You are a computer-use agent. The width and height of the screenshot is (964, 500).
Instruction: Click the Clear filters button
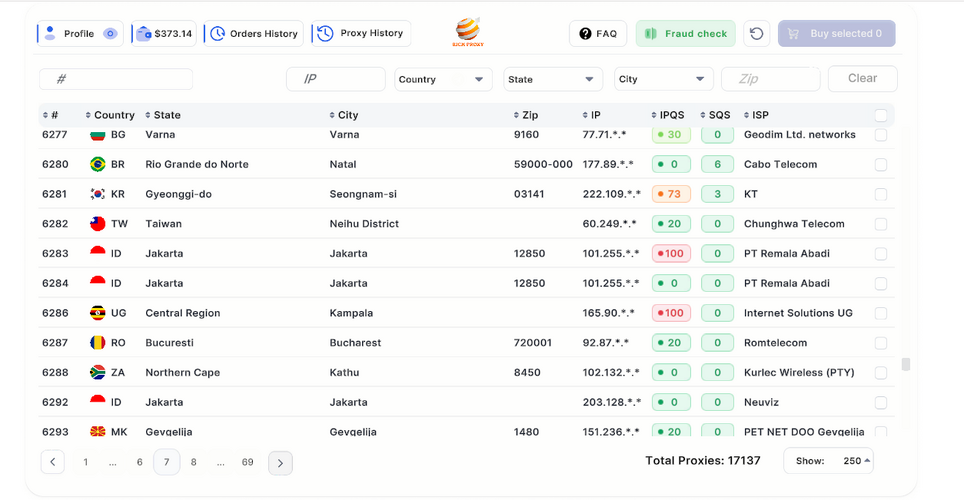click(x=862, y=79)
